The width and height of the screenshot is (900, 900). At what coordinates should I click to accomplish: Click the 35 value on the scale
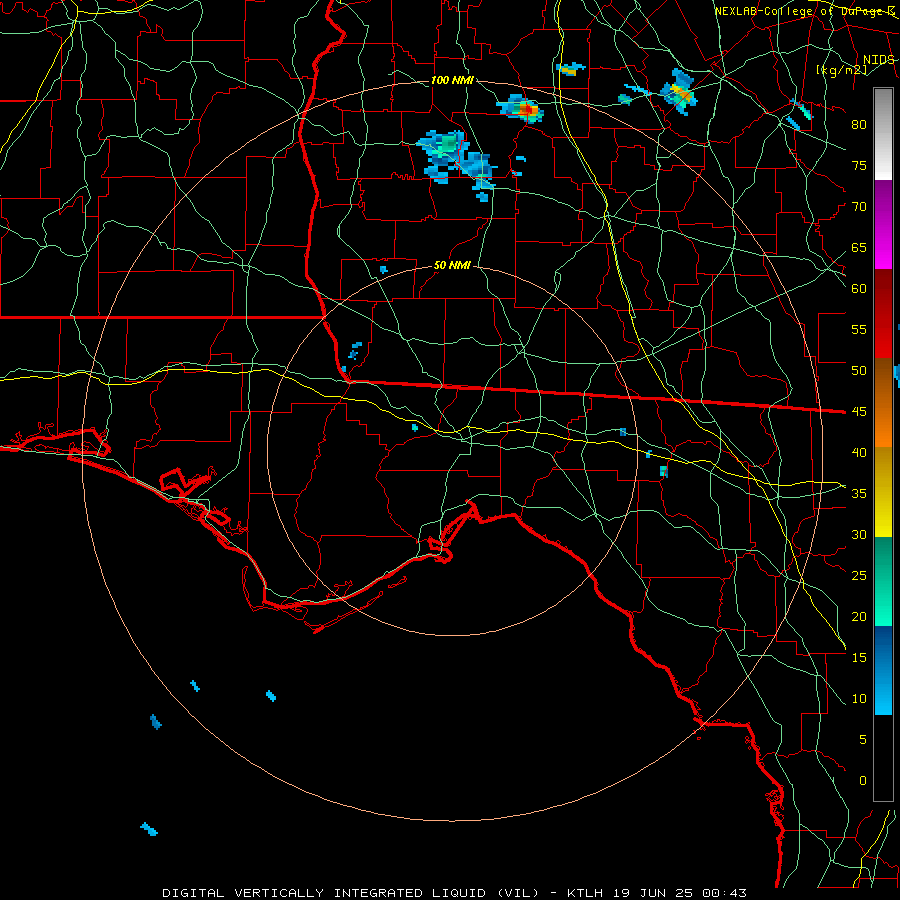(x=859, y=494)
